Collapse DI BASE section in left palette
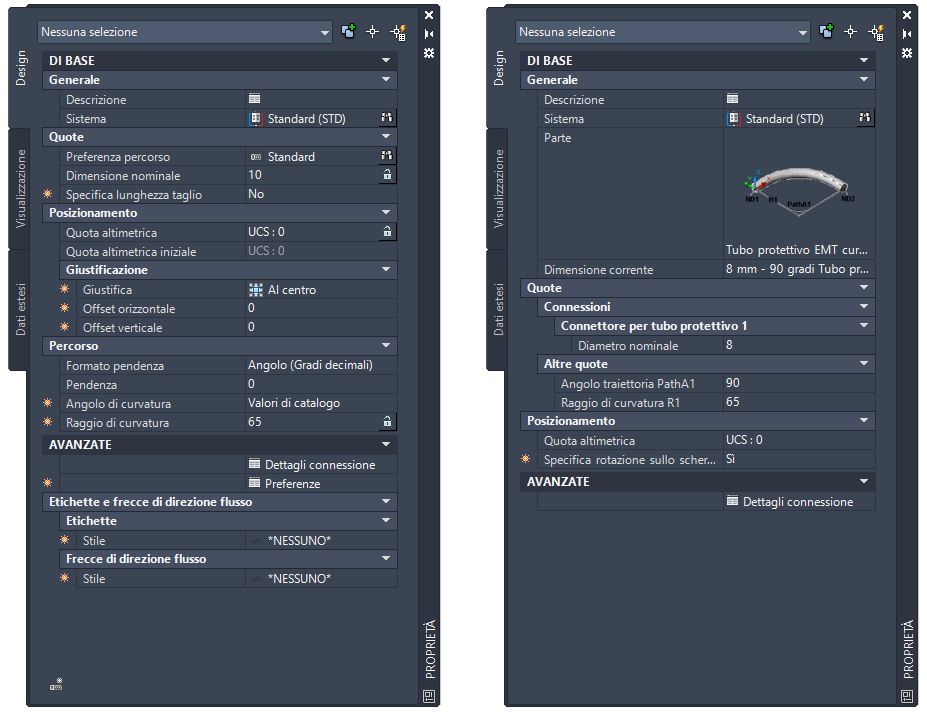The image size is (927, 716). click(x=386, y=60)
